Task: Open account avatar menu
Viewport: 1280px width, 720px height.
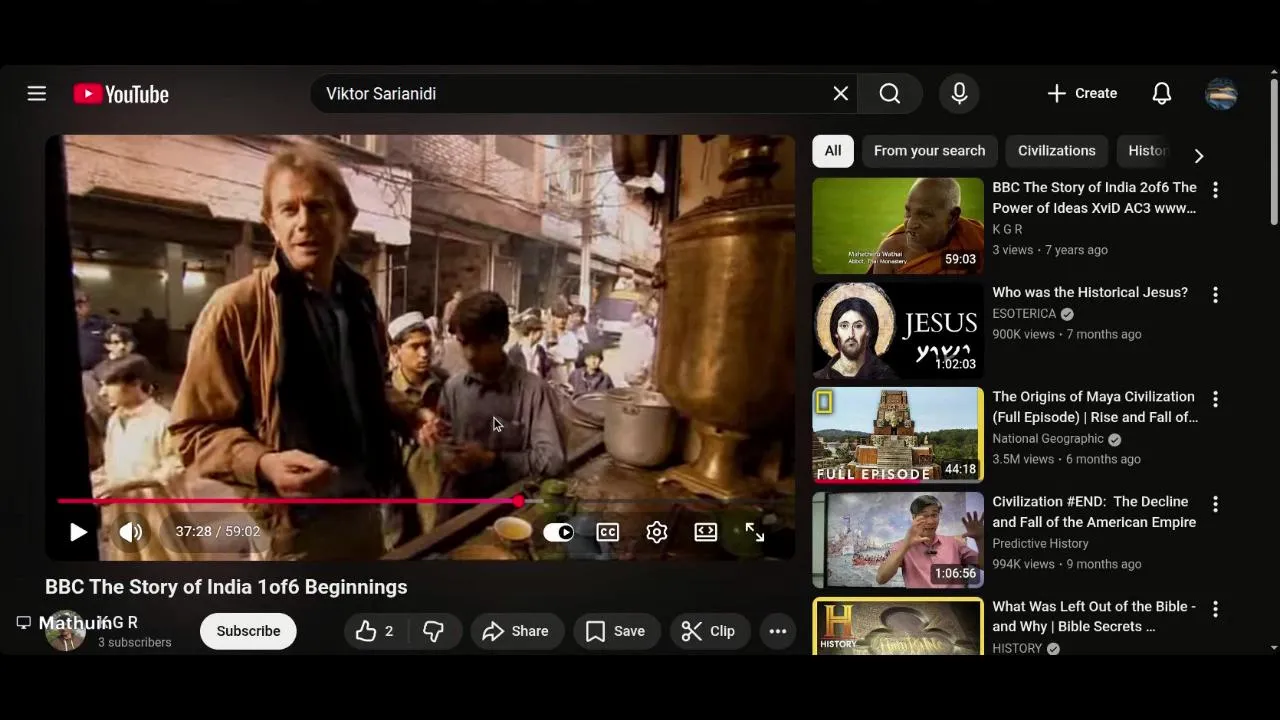Action: [x=1221, y=93]
